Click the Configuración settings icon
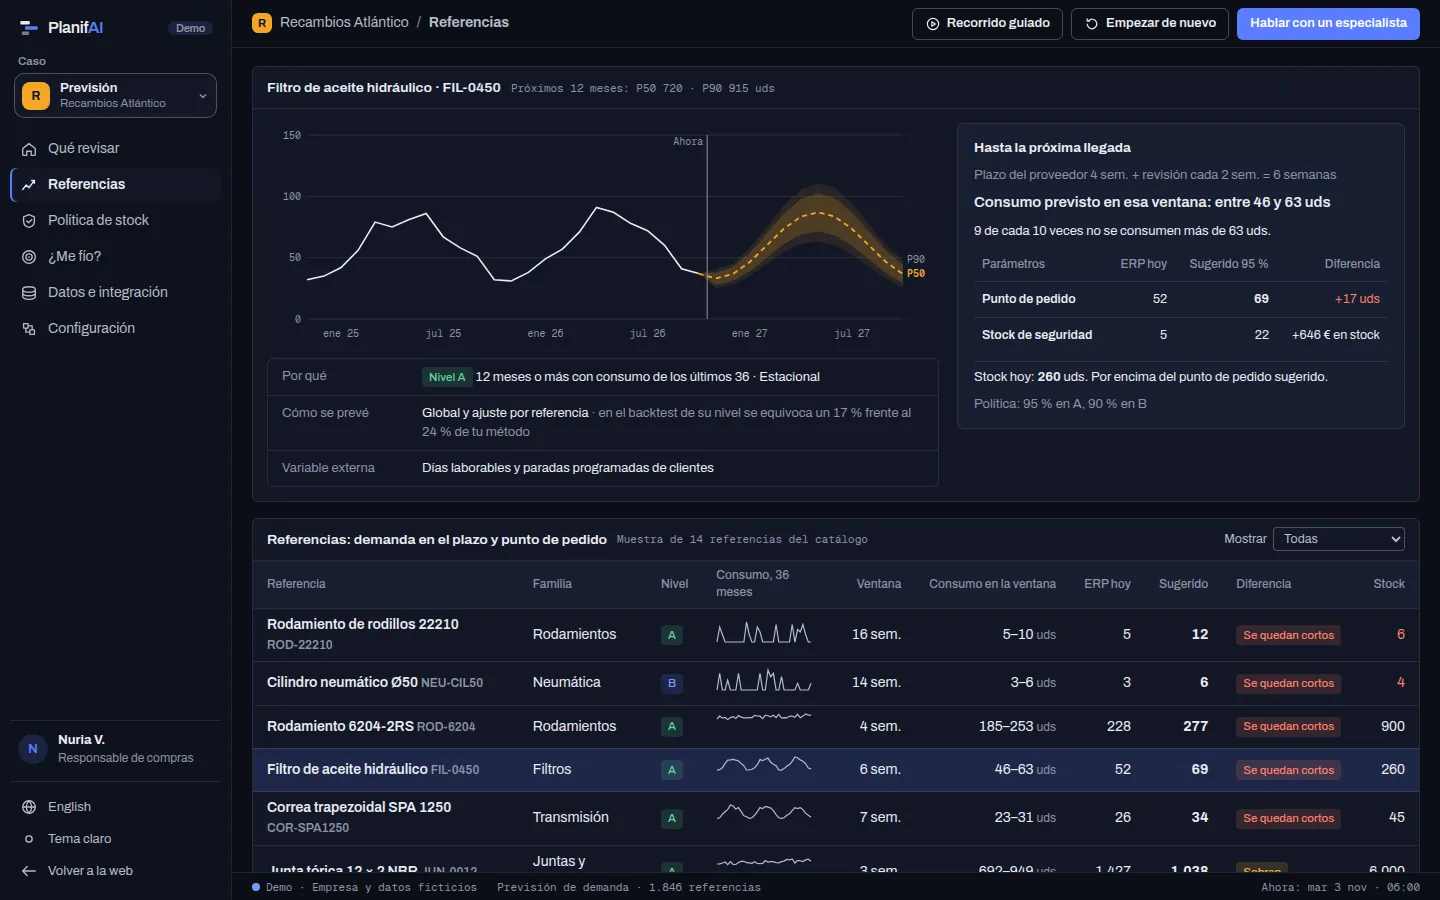 [29, 329]
